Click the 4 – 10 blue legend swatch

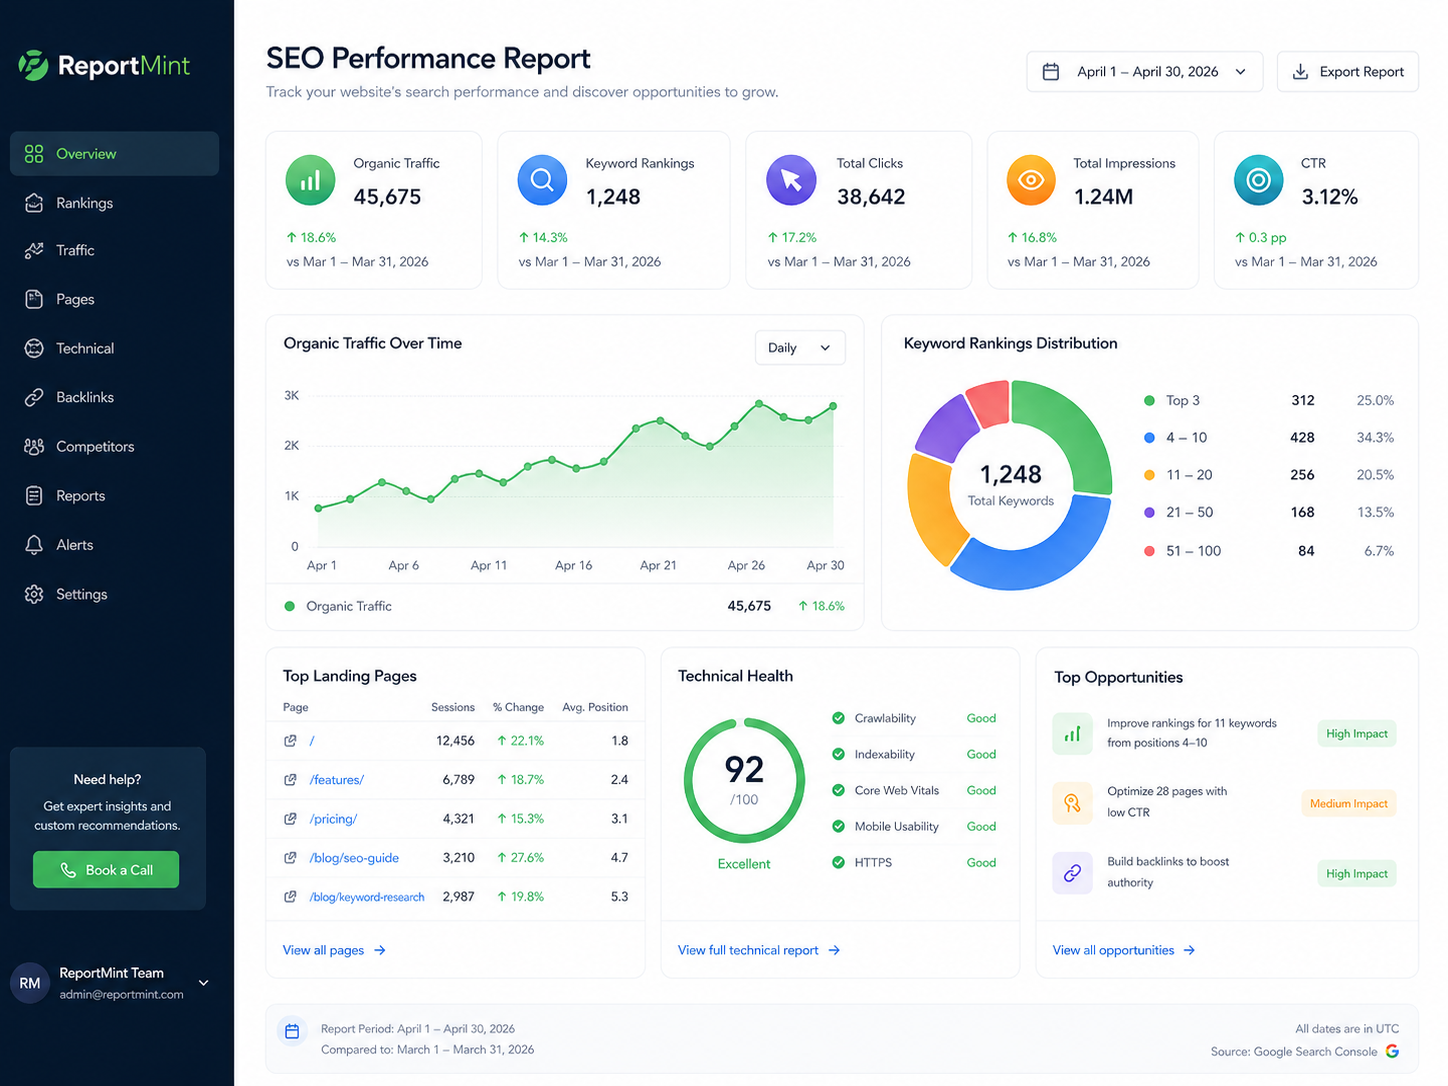coord(1149,437)
